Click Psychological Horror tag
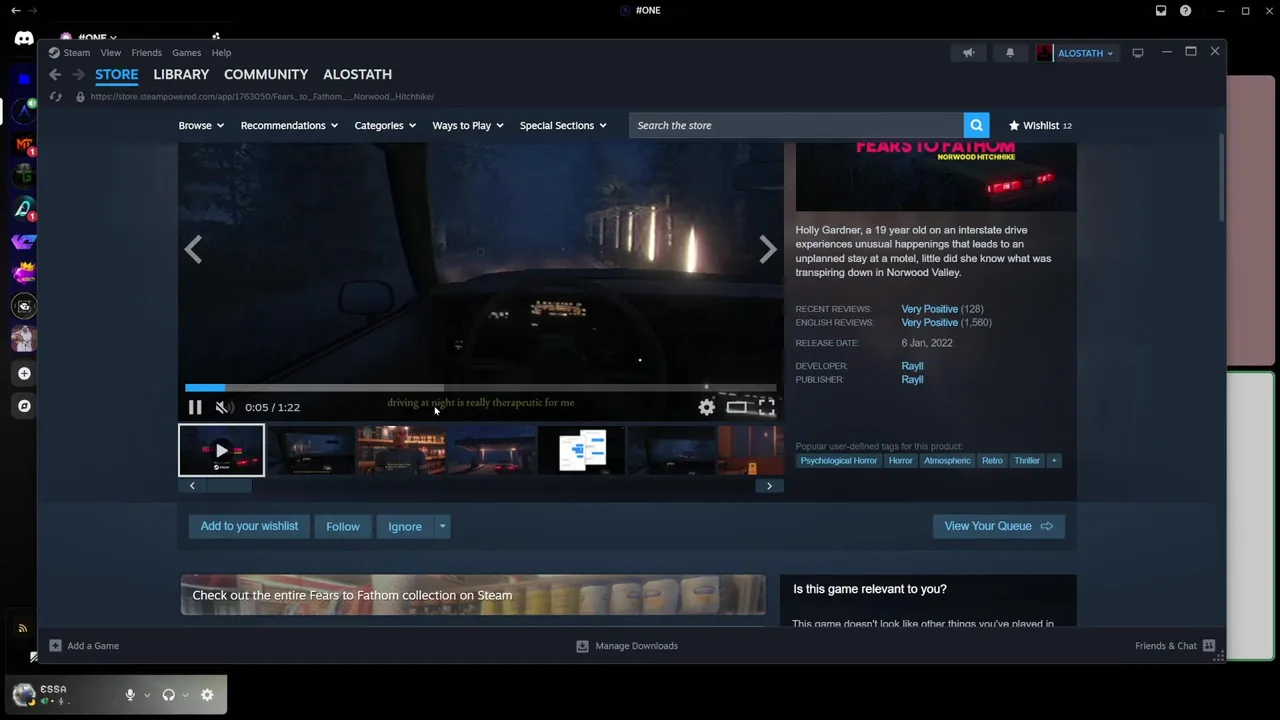1280x720 pixels. [x=839, y=461]
